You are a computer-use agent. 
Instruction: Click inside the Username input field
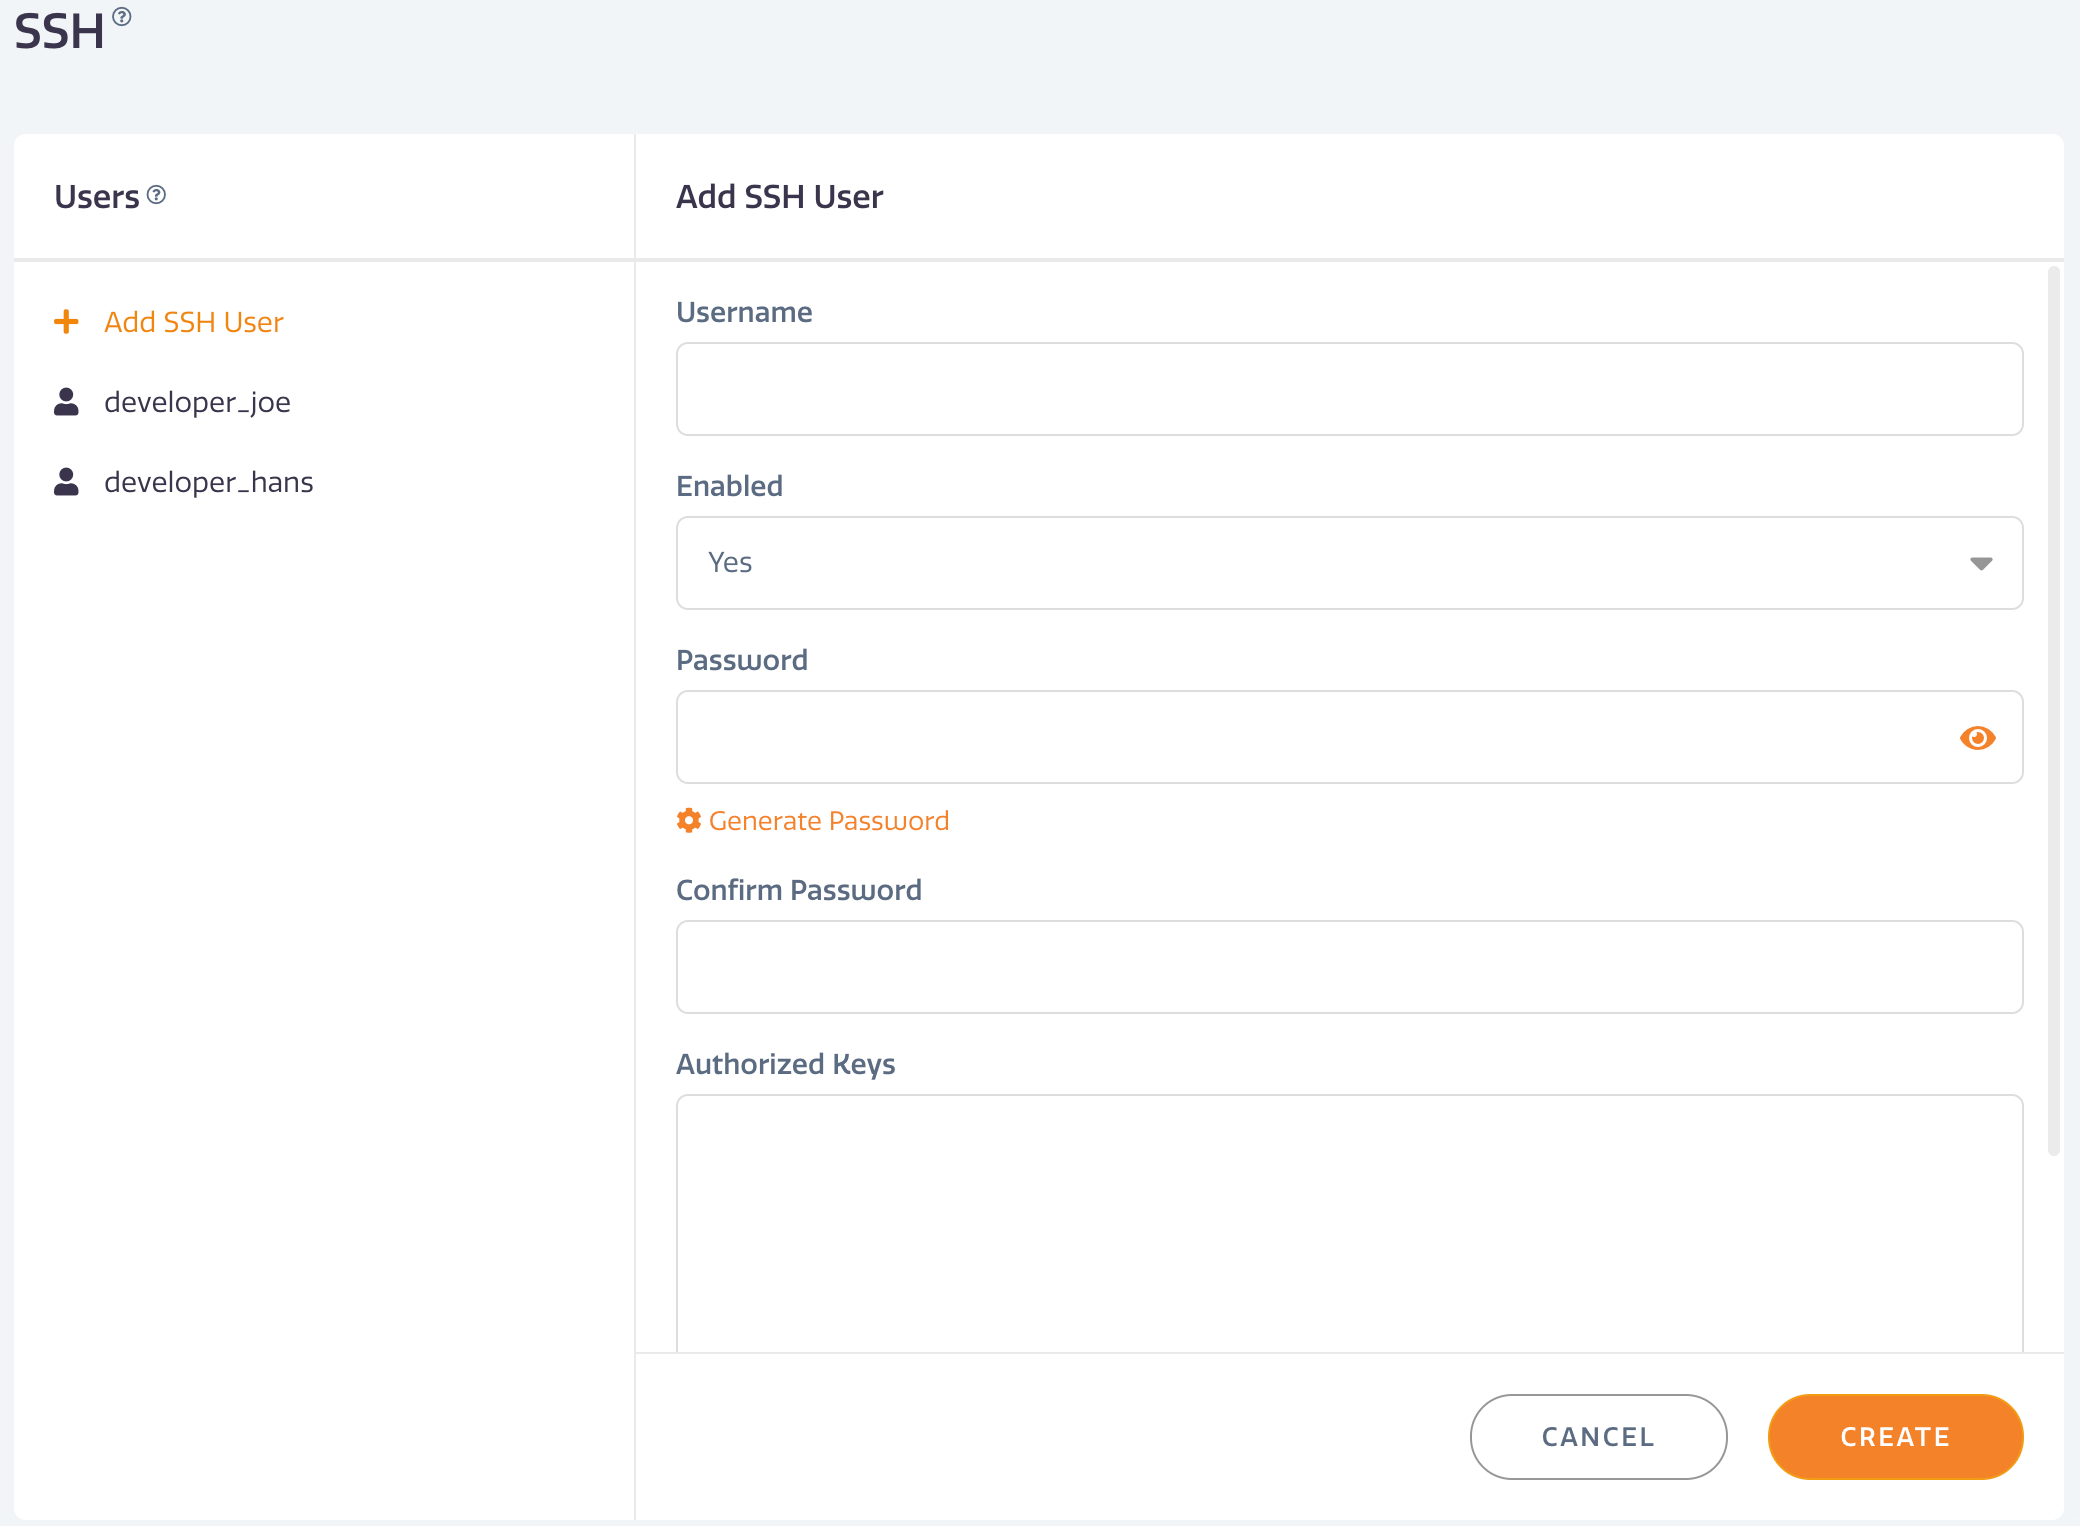point(1349,389)
